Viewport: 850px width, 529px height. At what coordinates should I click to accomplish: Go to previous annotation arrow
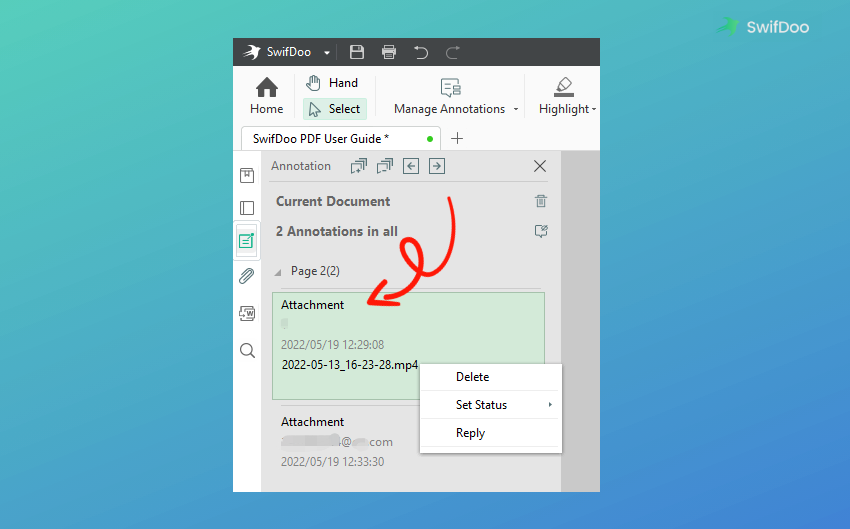point(411,166)
